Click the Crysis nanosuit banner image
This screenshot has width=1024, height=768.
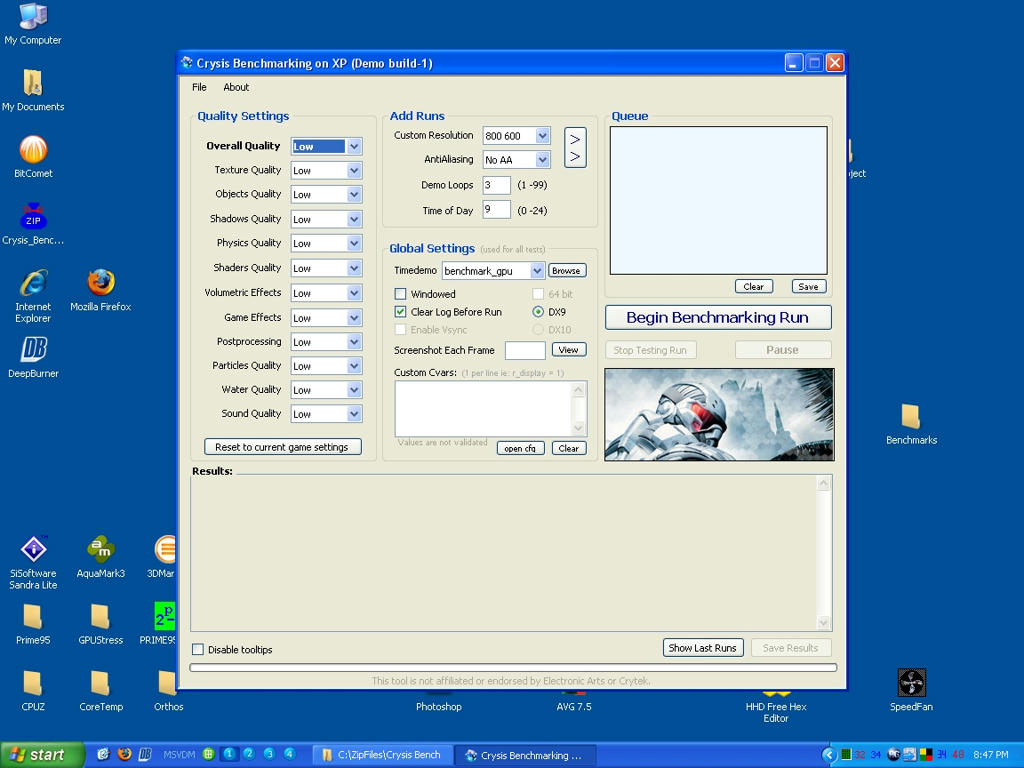(719, 415)
